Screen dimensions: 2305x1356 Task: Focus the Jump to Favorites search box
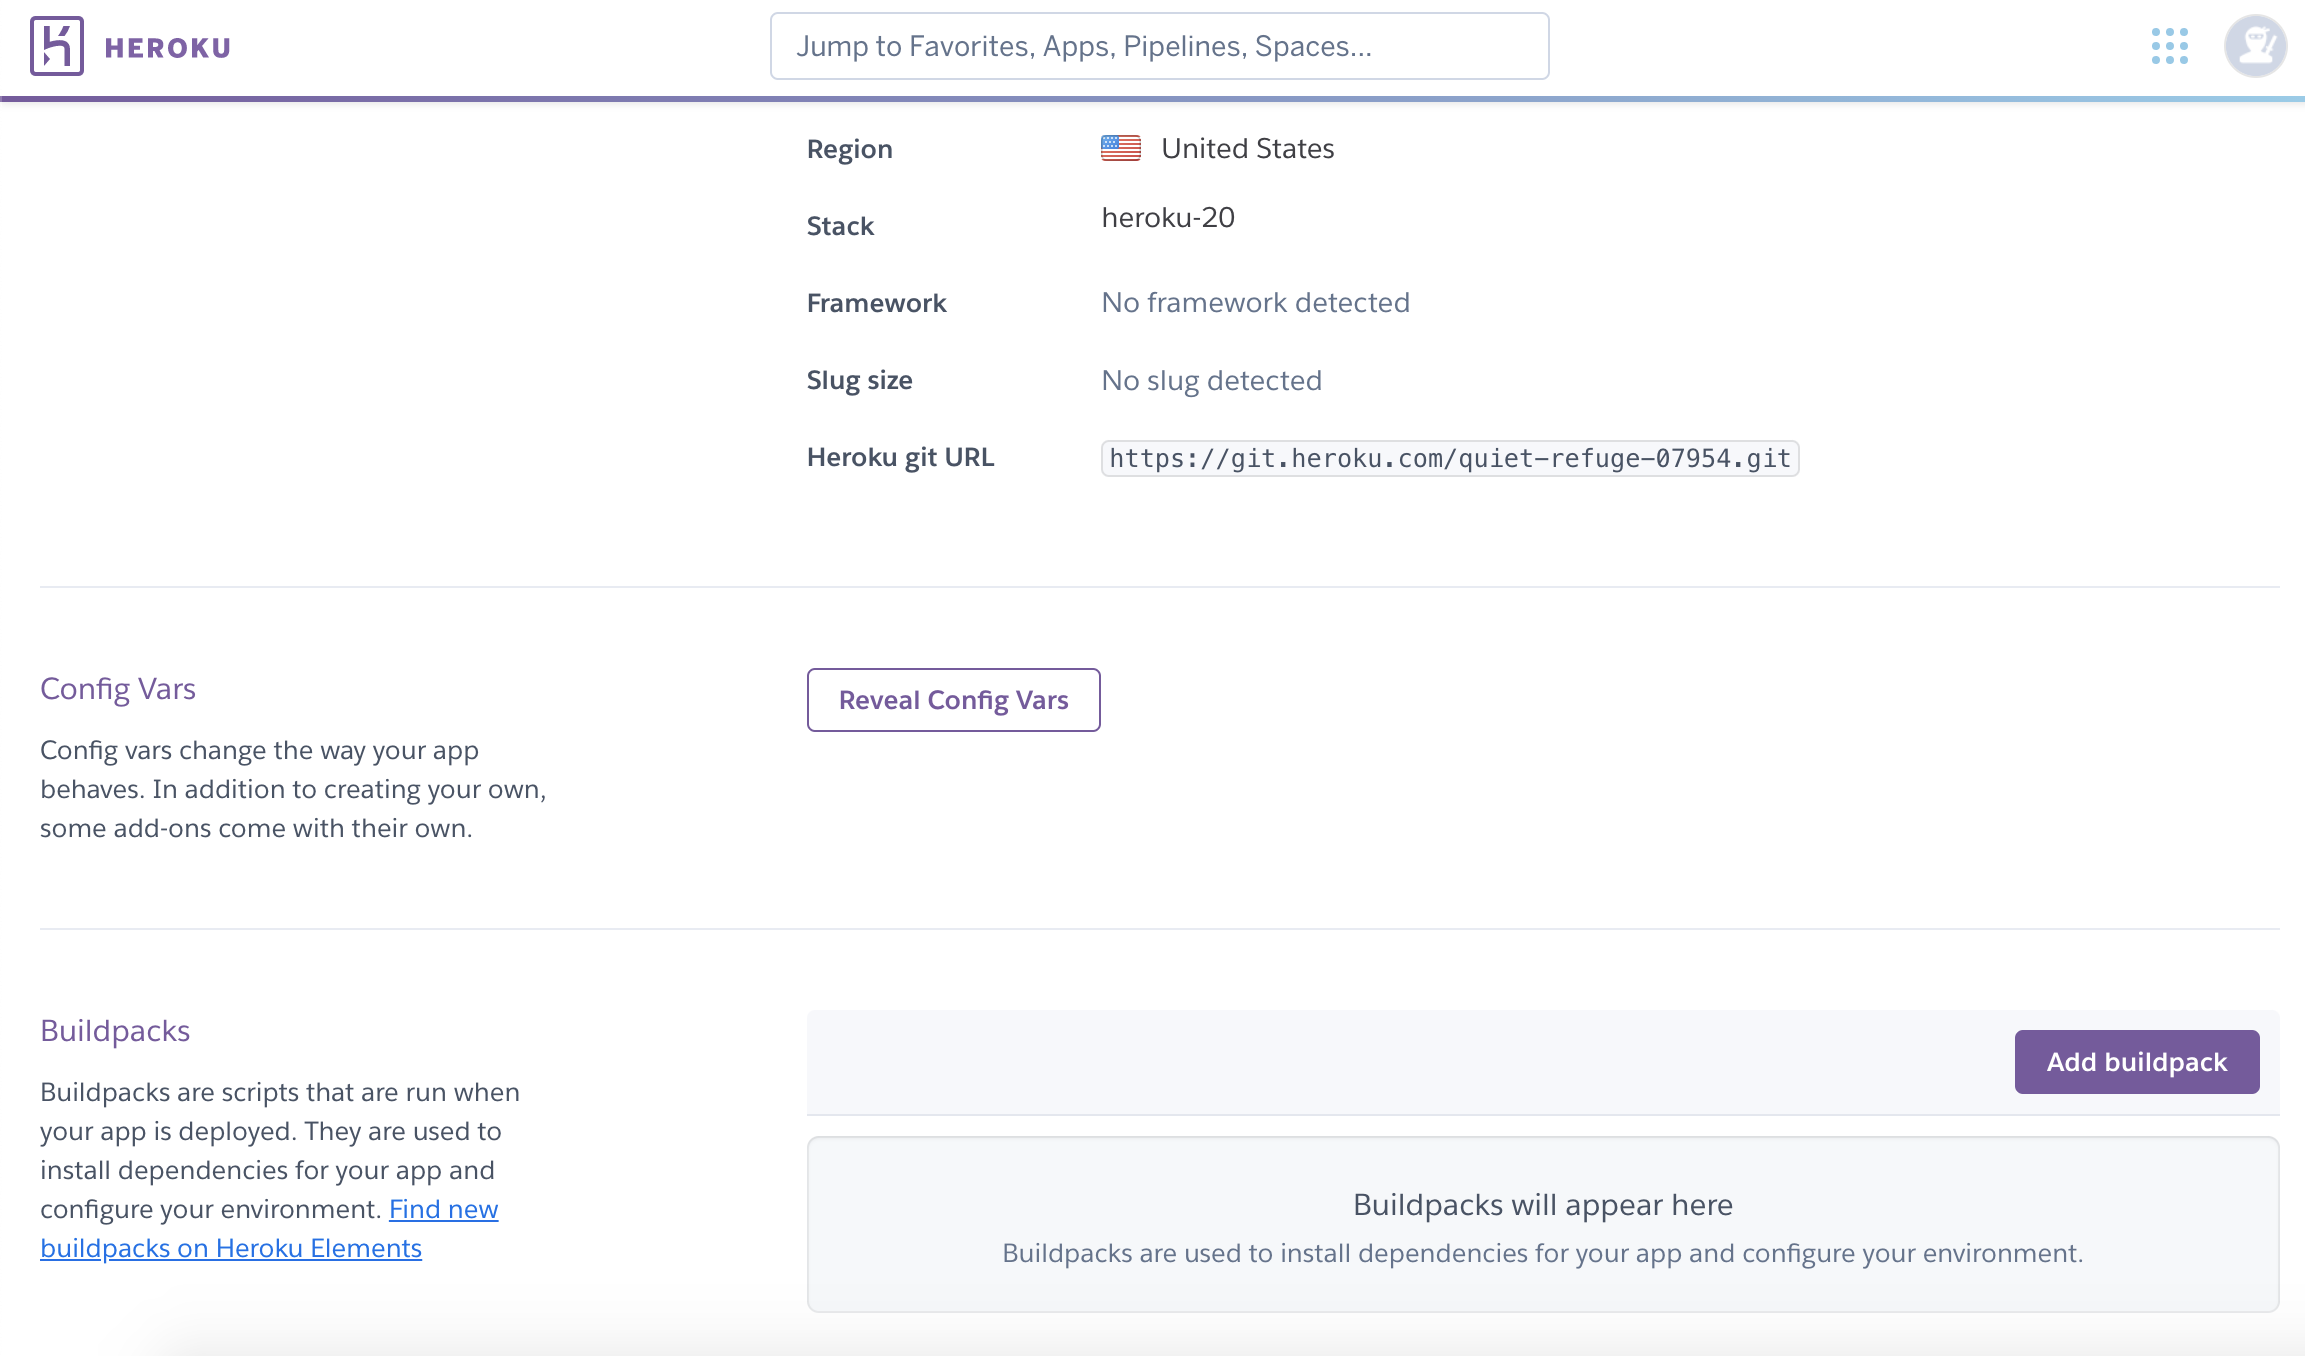tap(1159, 46)
